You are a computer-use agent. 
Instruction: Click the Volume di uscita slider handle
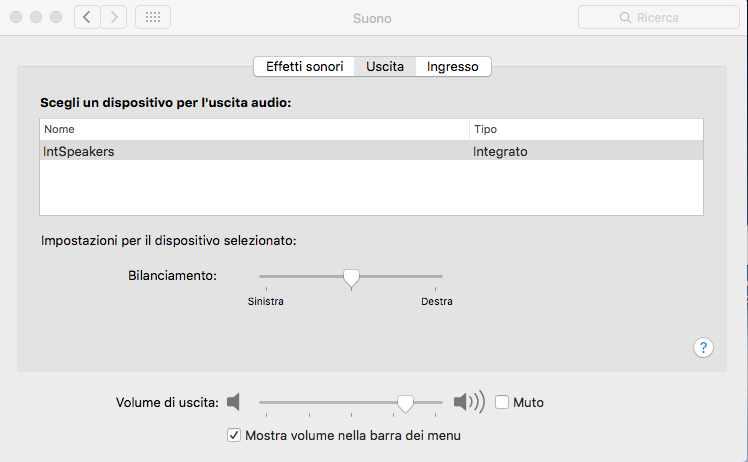pyautogui.click(x=405, y=402)
